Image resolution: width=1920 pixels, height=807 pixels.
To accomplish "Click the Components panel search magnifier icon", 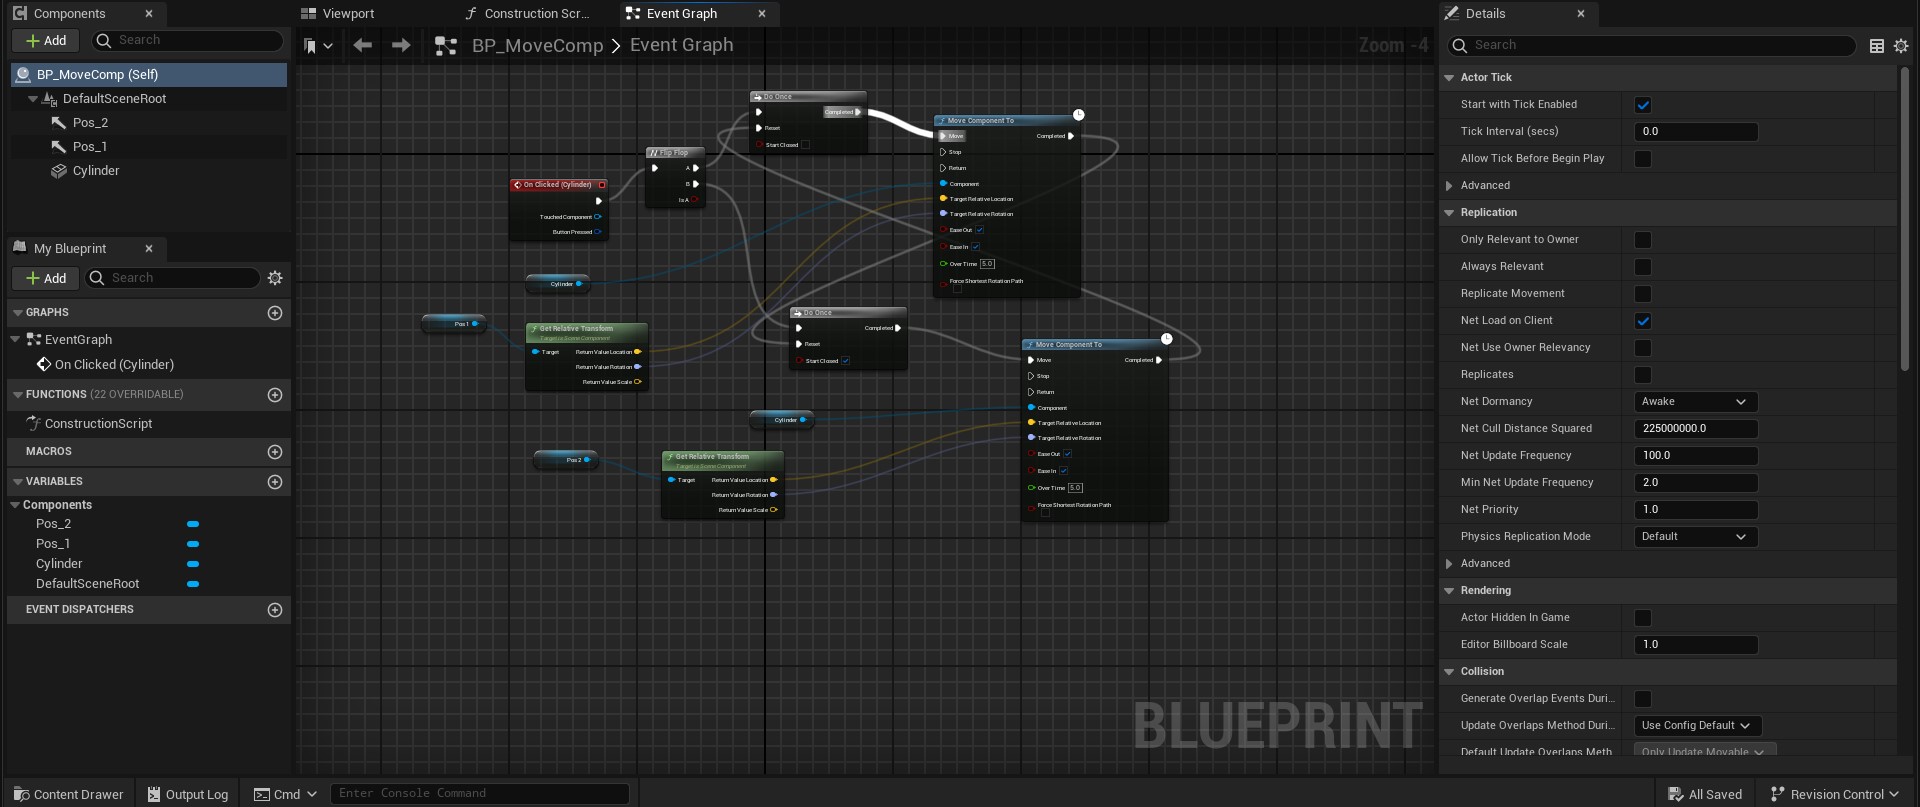I will pyautogui.click(x=103, y=41).
